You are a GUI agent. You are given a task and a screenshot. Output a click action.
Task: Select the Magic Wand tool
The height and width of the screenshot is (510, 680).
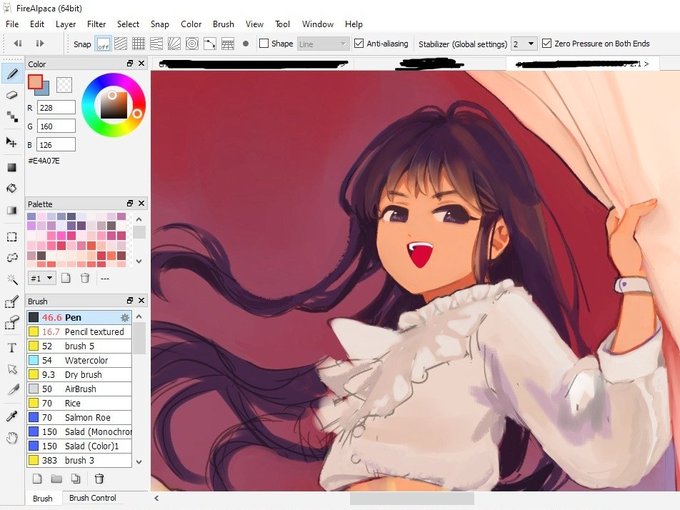click(12, 280)
